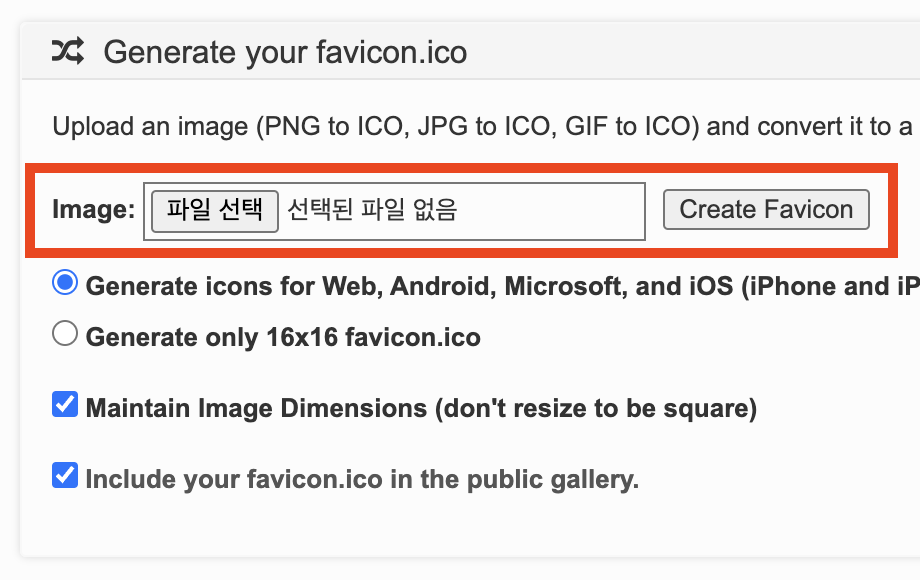This screenshot has height=580, width=920.
Task: Select the Web, Android, Microsoft, iOS radio button
Action: 65,284
